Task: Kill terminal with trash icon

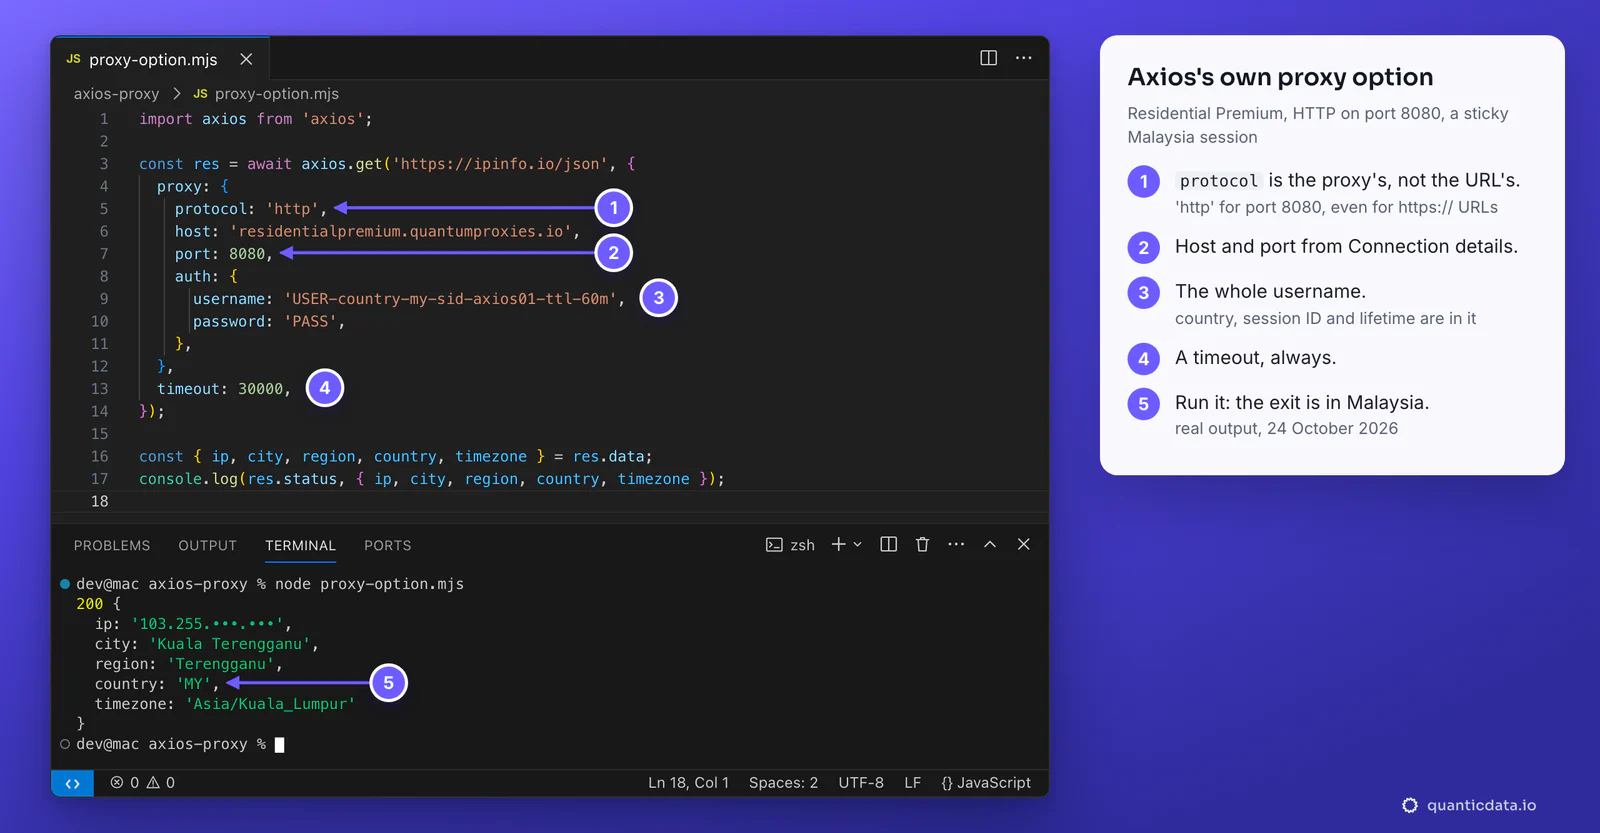Action: tap(922, 544)
